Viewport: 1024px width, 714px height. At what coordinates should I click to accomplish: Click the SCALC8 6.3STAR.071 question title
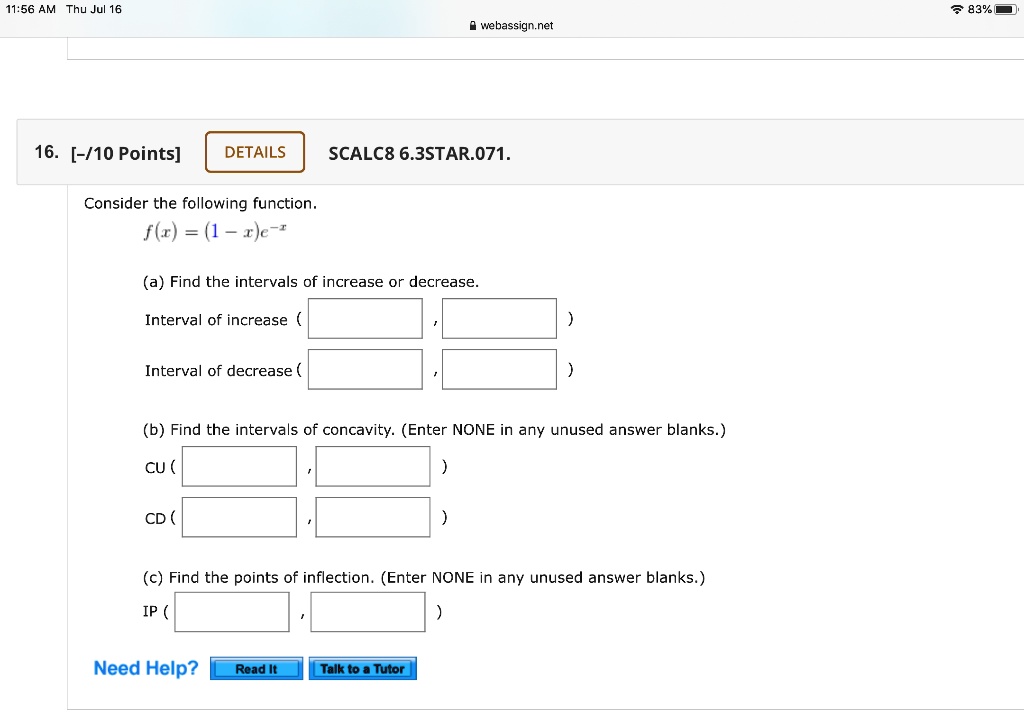click(419, 153)
